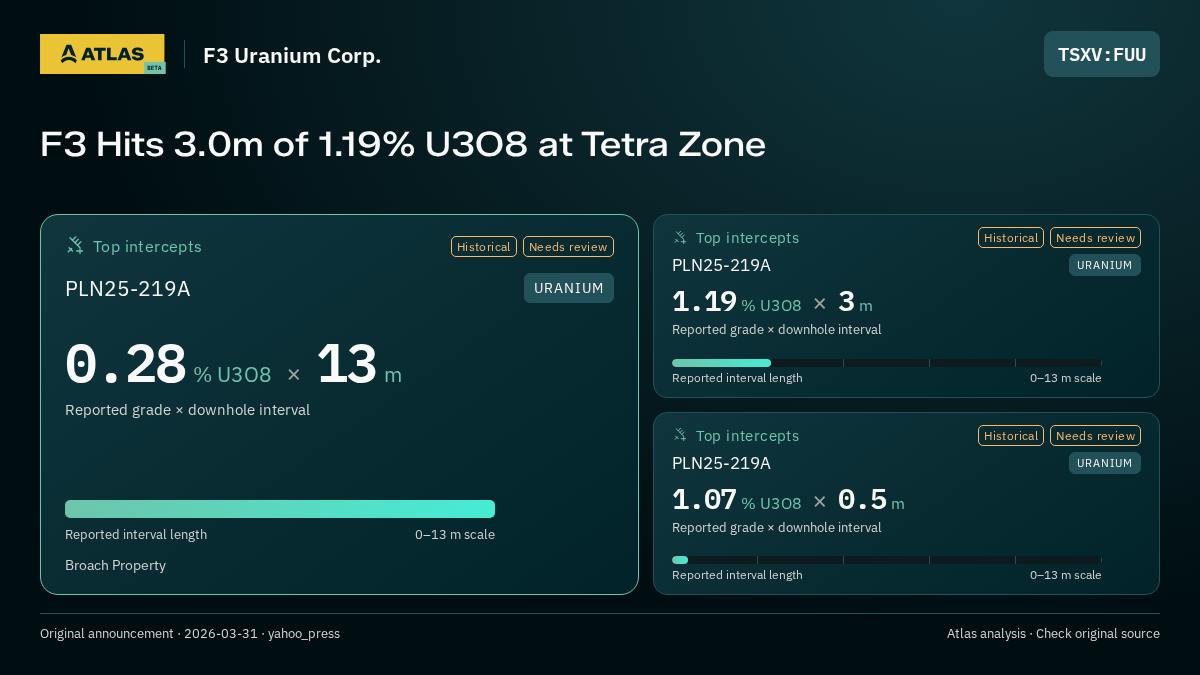Click Needs review tag on the 1.07% card
Screen dimensions: 1200x675
click(x=1095, y=436)
